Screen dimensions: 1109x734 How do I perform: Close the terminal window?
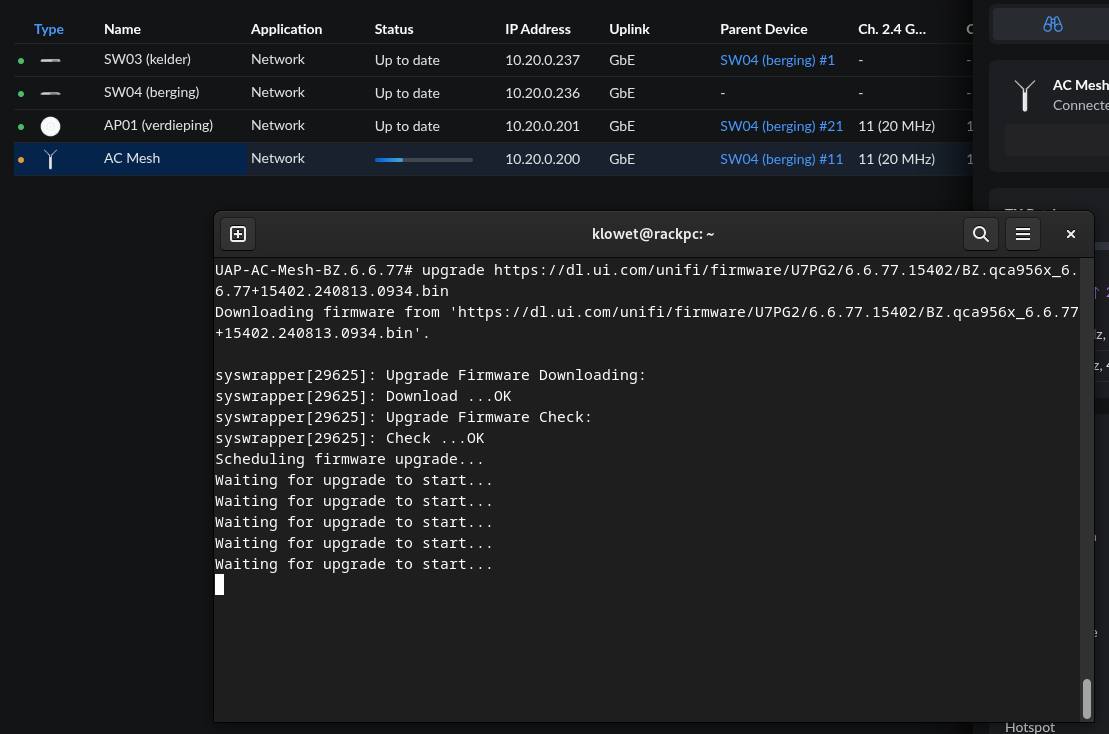tap(1070, 234)
